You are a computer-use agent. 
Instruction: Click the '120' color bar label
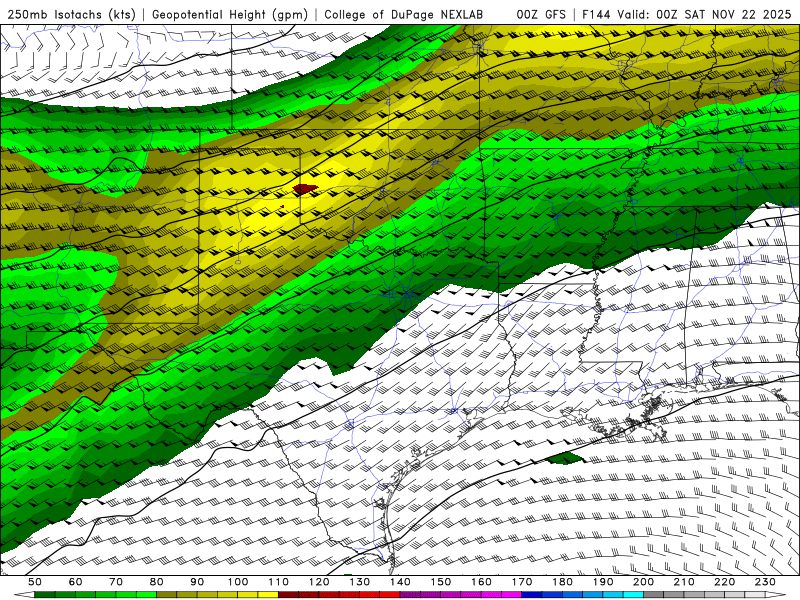coord(319,582)
